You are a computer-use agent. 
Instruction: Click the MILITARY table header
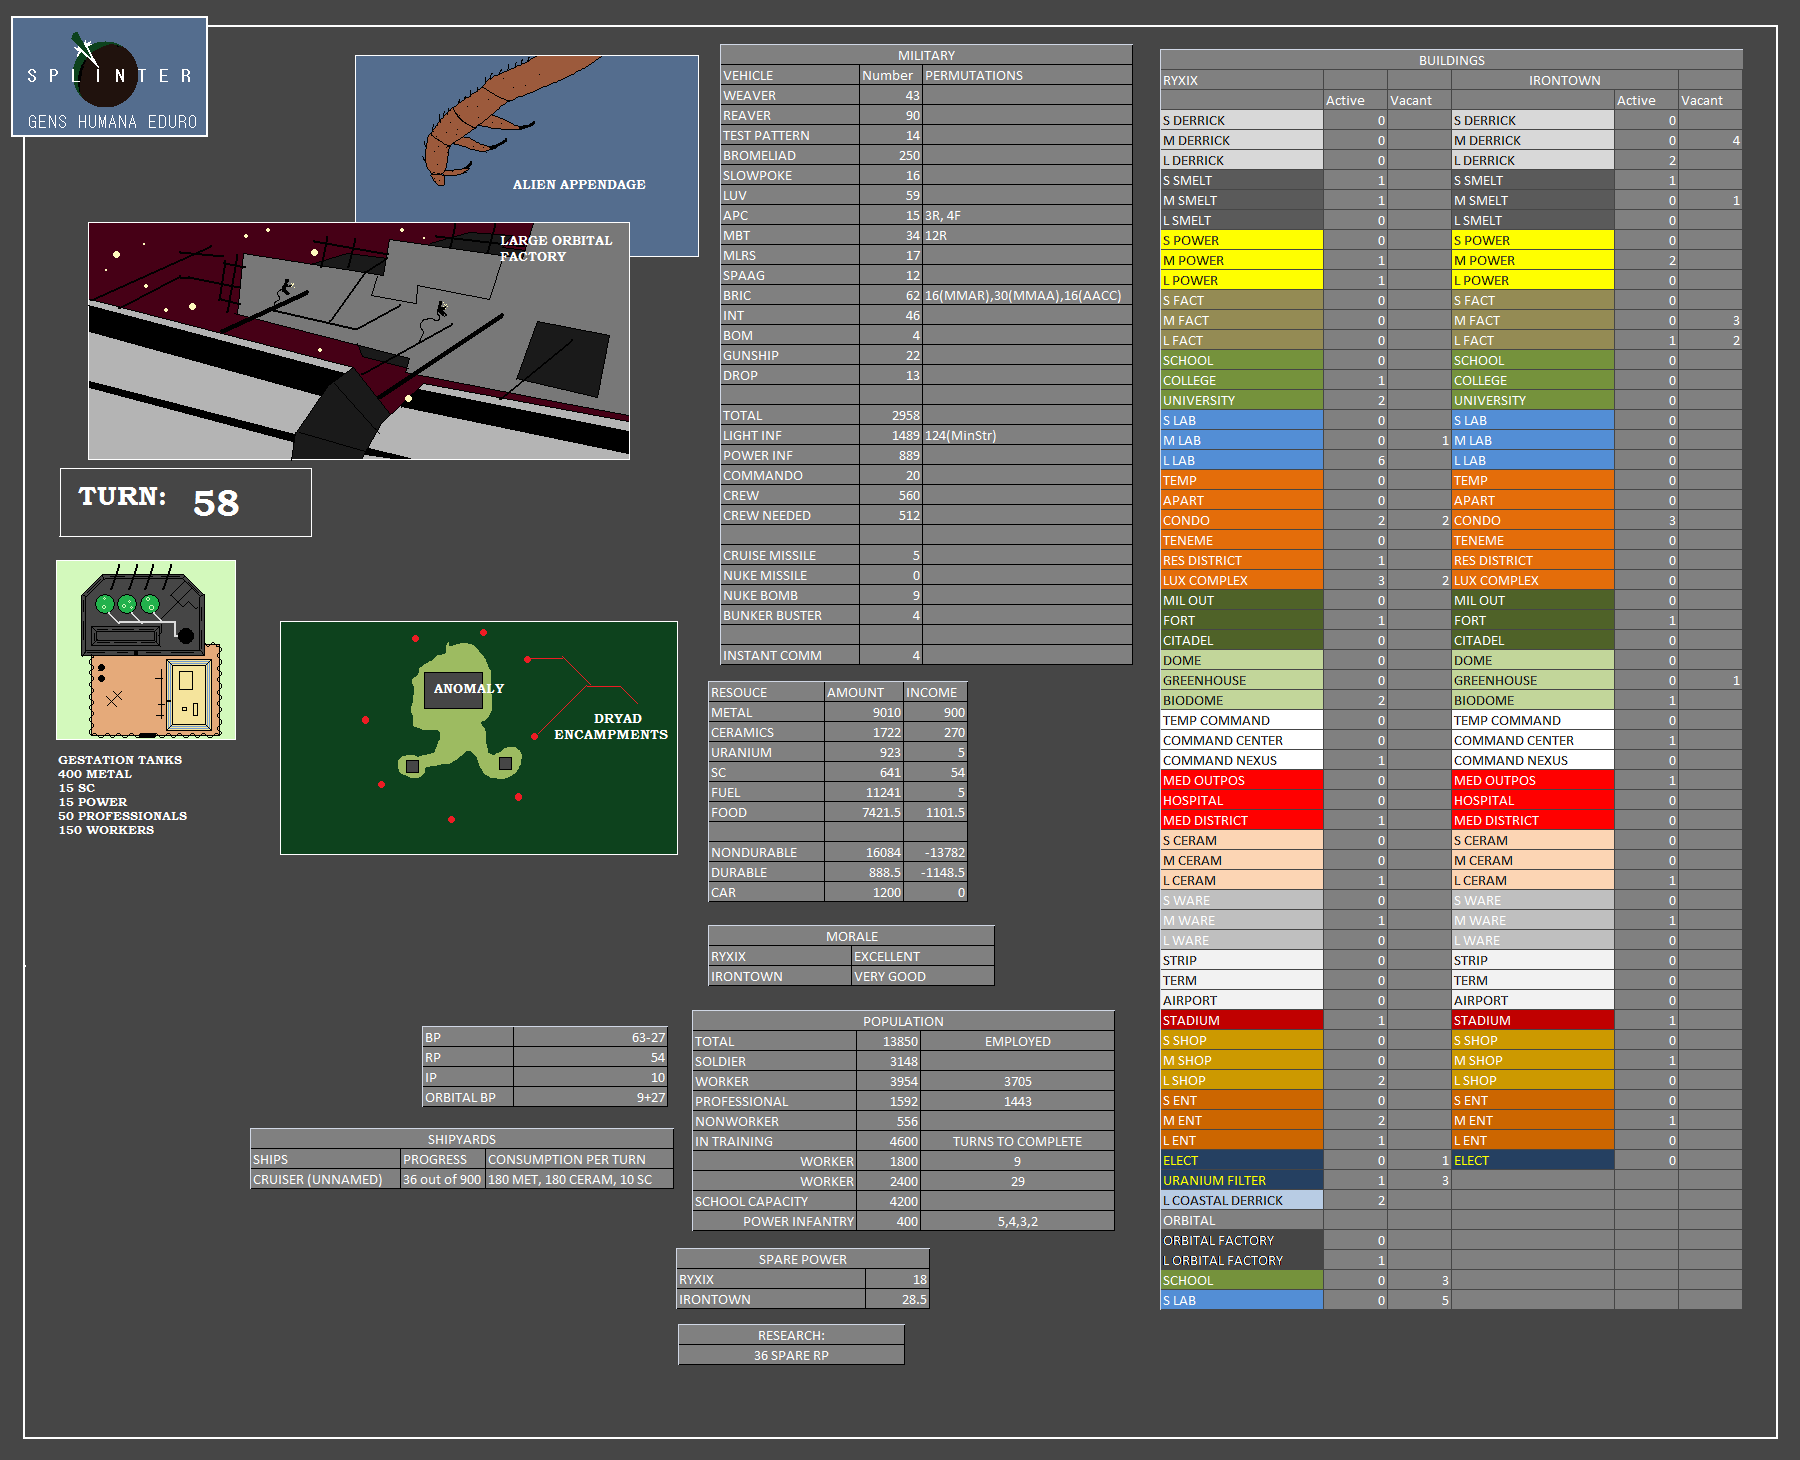pyautogui.click(x=926, y=55)
